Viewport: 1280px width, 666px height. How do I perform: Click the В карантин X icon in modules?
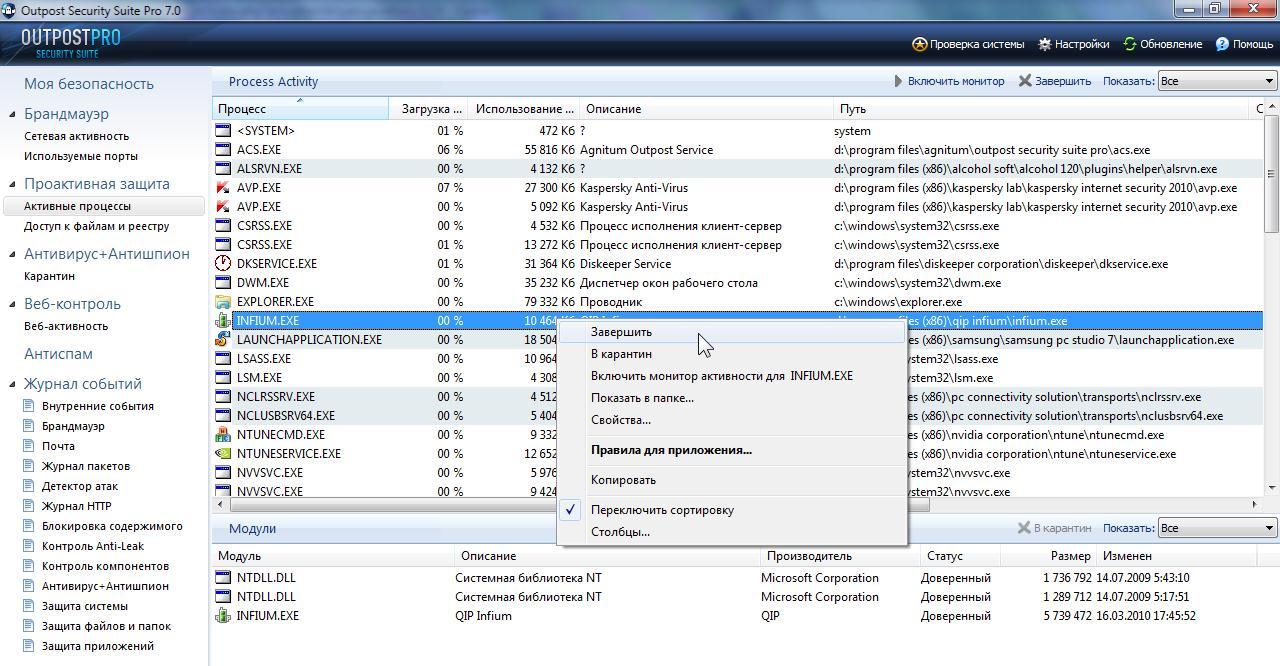coord(1024,528)
